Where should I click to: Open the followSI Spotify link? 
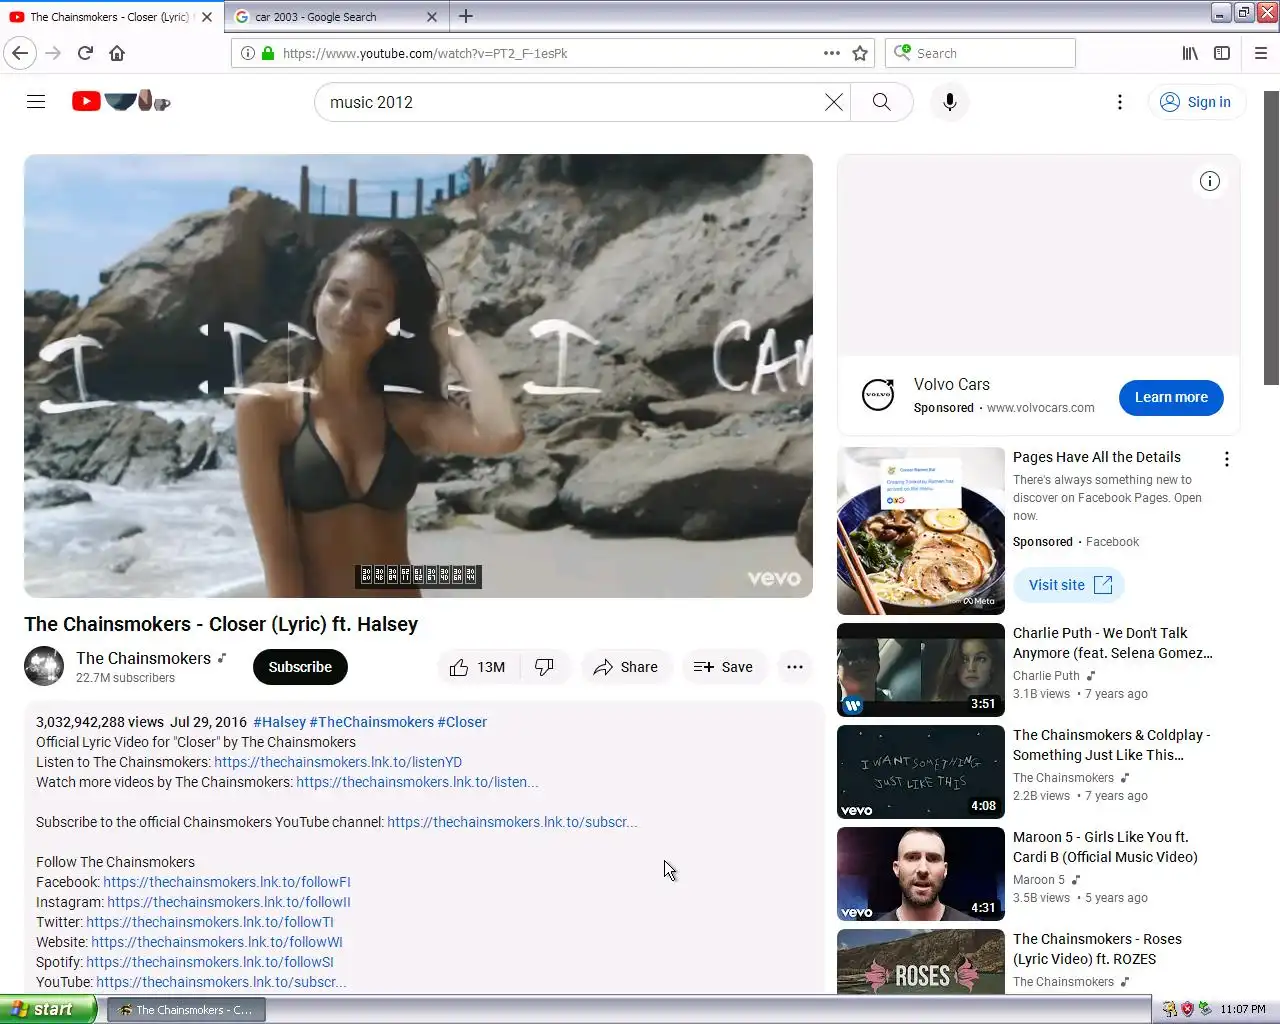[x=210, y=962]
